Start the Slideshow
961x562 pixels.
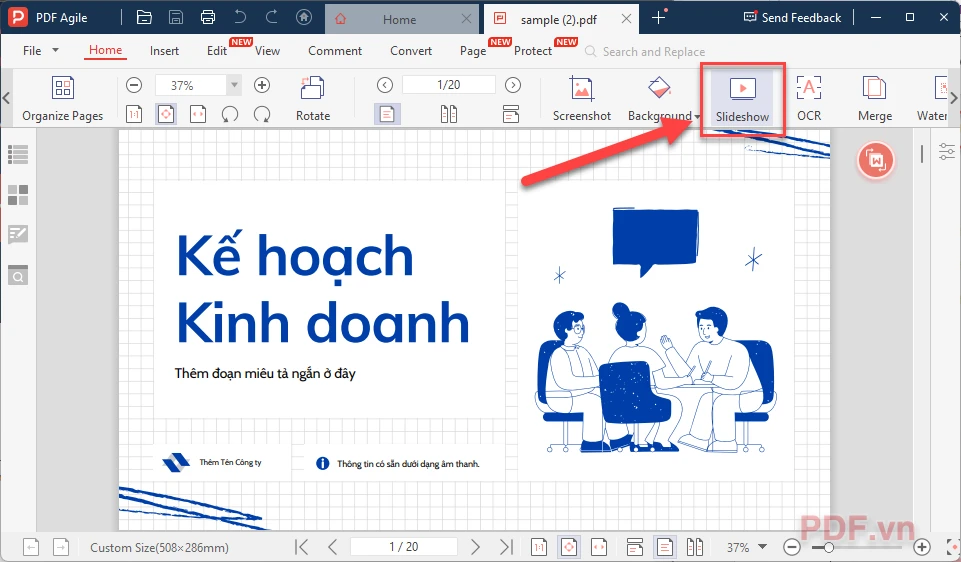point(742,99)
